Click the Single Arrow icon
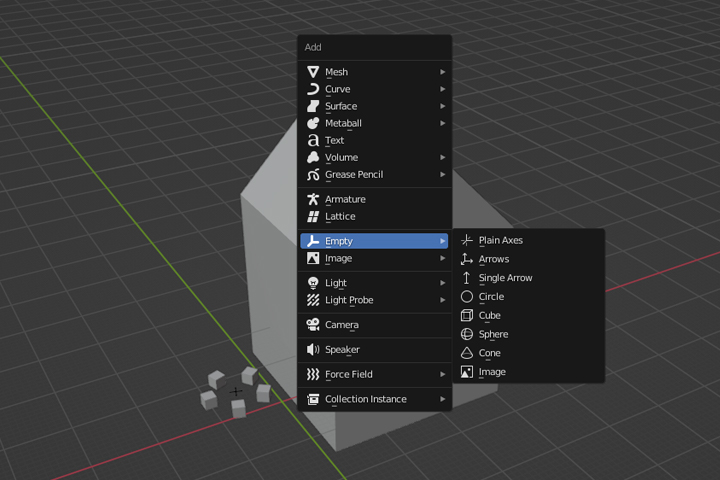 point(467,278)
